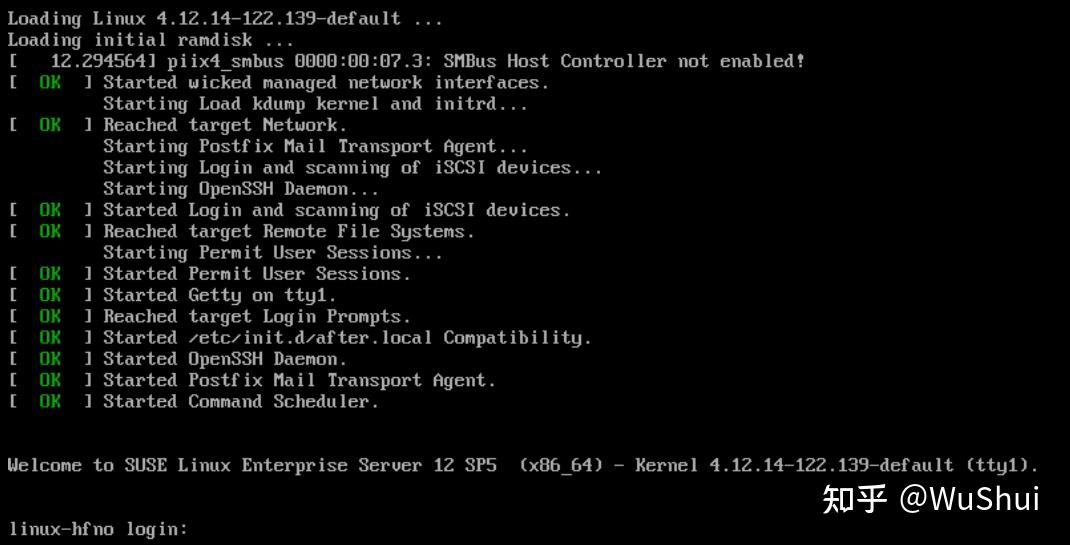The image size is (1070, 545).
Task: Click the green OK beside Command Scheduler
Action: point(50,401)
